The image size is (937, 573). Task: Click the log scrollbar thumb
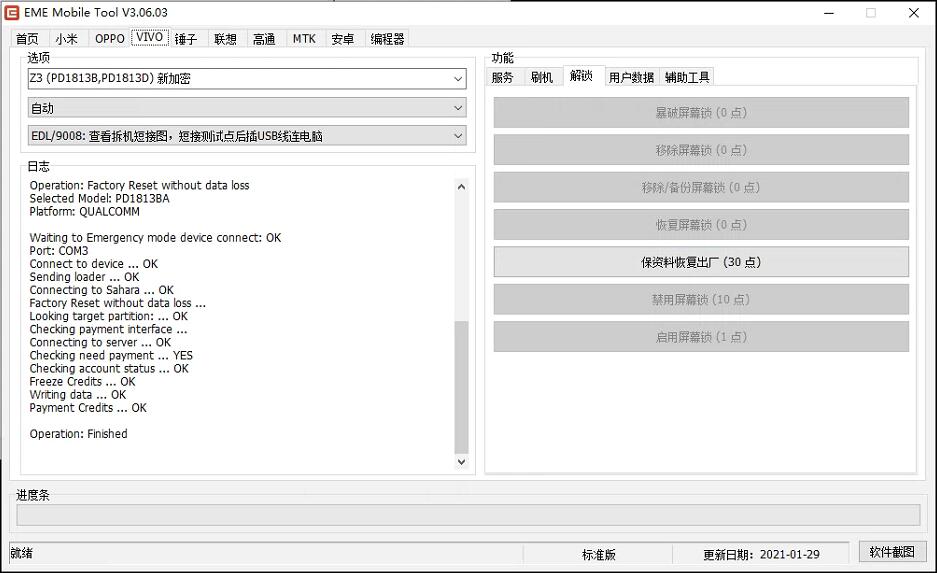point(461,387)
